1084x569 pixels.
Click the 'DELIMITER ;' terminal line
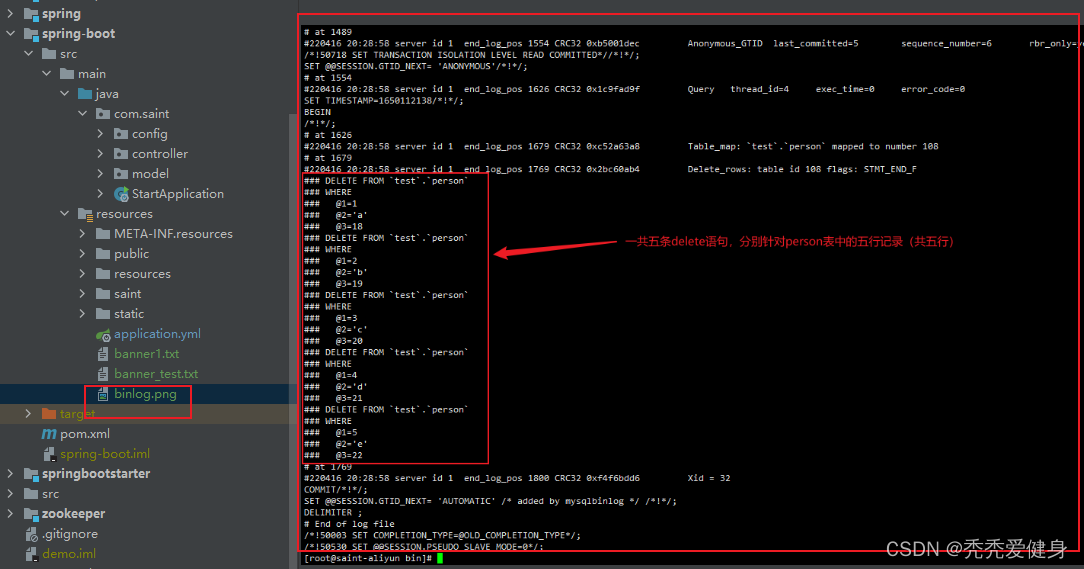point(333,512)
